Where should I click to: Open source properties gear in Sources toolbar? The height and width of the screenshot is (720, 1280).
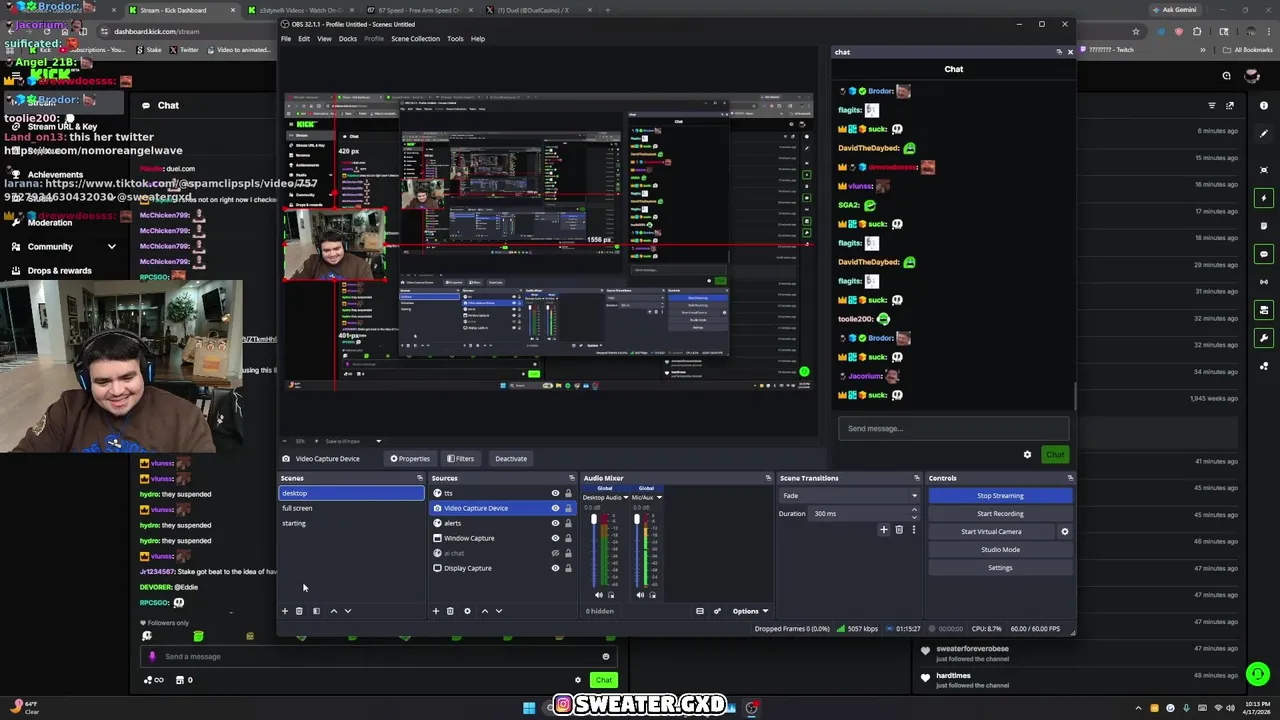pyautogui.click(x=467, y=611)
